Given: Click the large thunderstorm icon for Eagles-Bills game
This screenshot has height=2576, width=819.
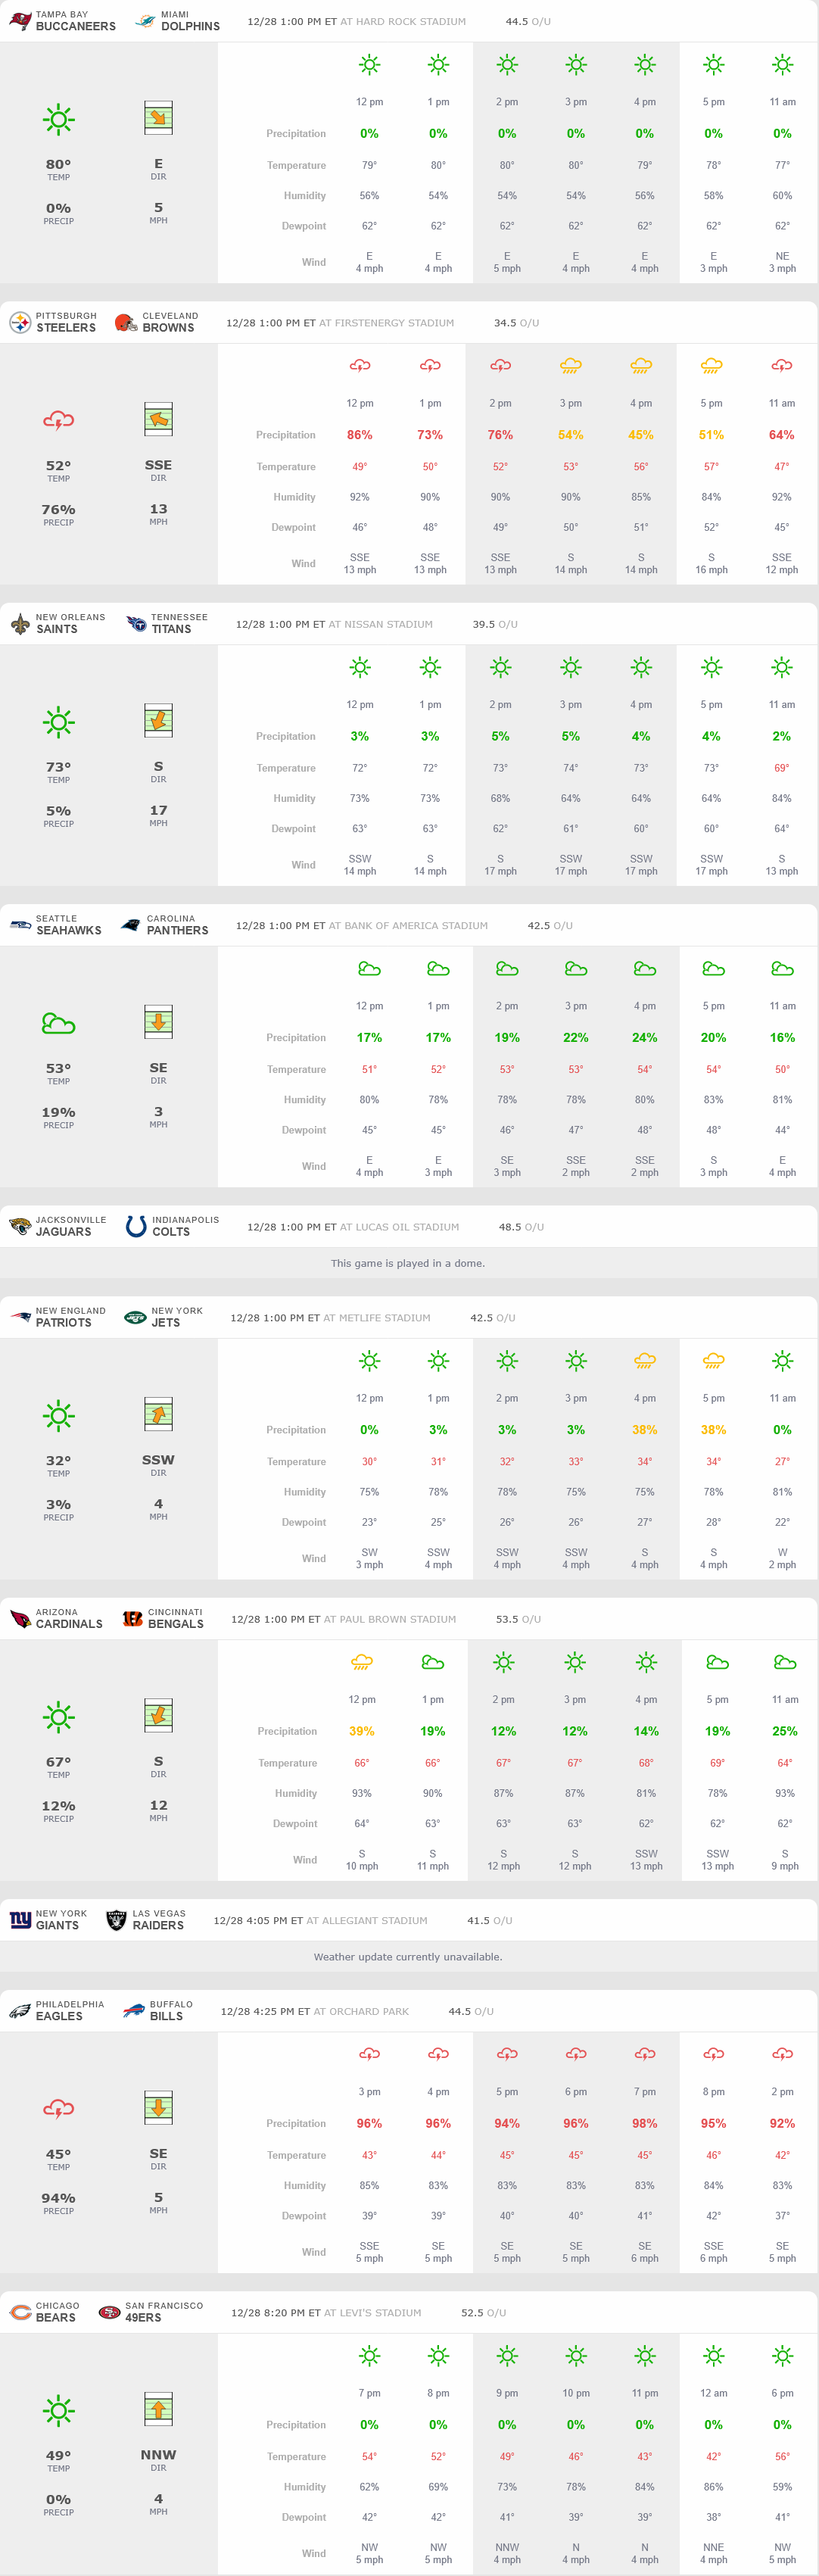Looking at the screenshot, I should [58, 2109].
